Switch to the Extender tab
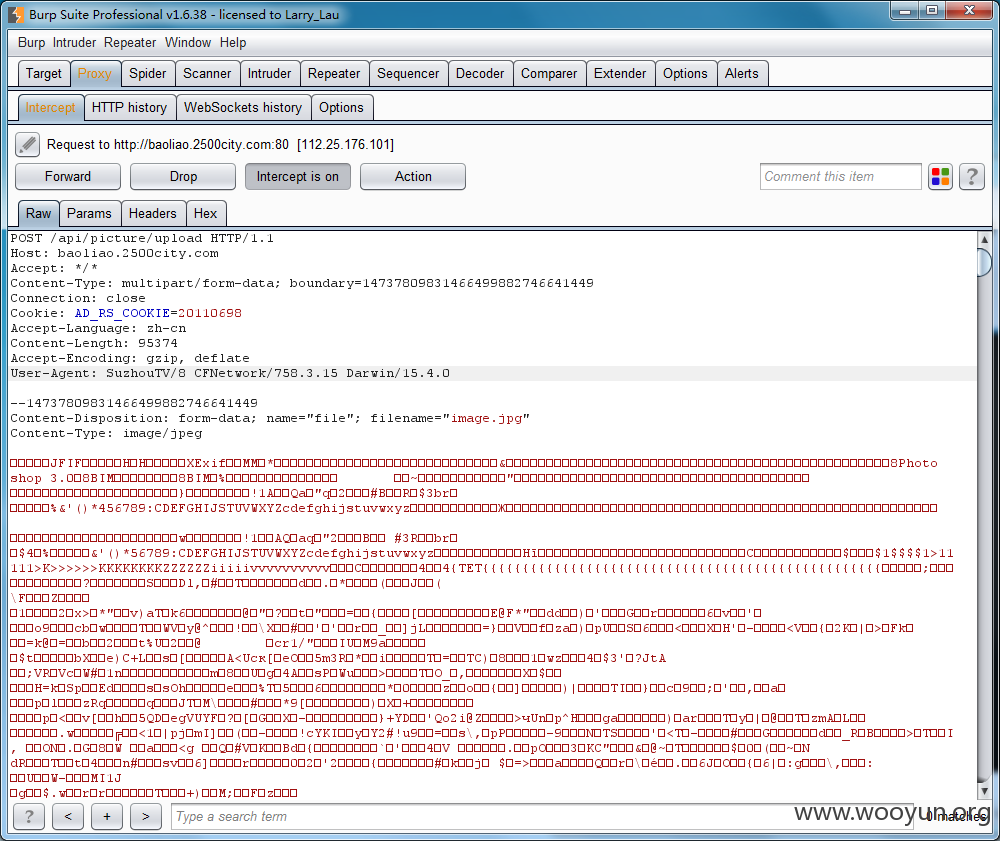This screenshot has width=1000, height=841. (620, 73)
